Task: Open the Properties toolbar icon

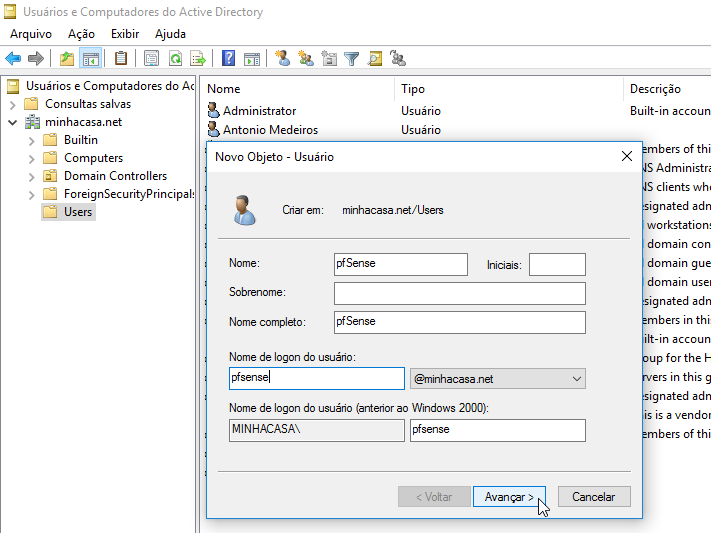Action: [151, 59]
